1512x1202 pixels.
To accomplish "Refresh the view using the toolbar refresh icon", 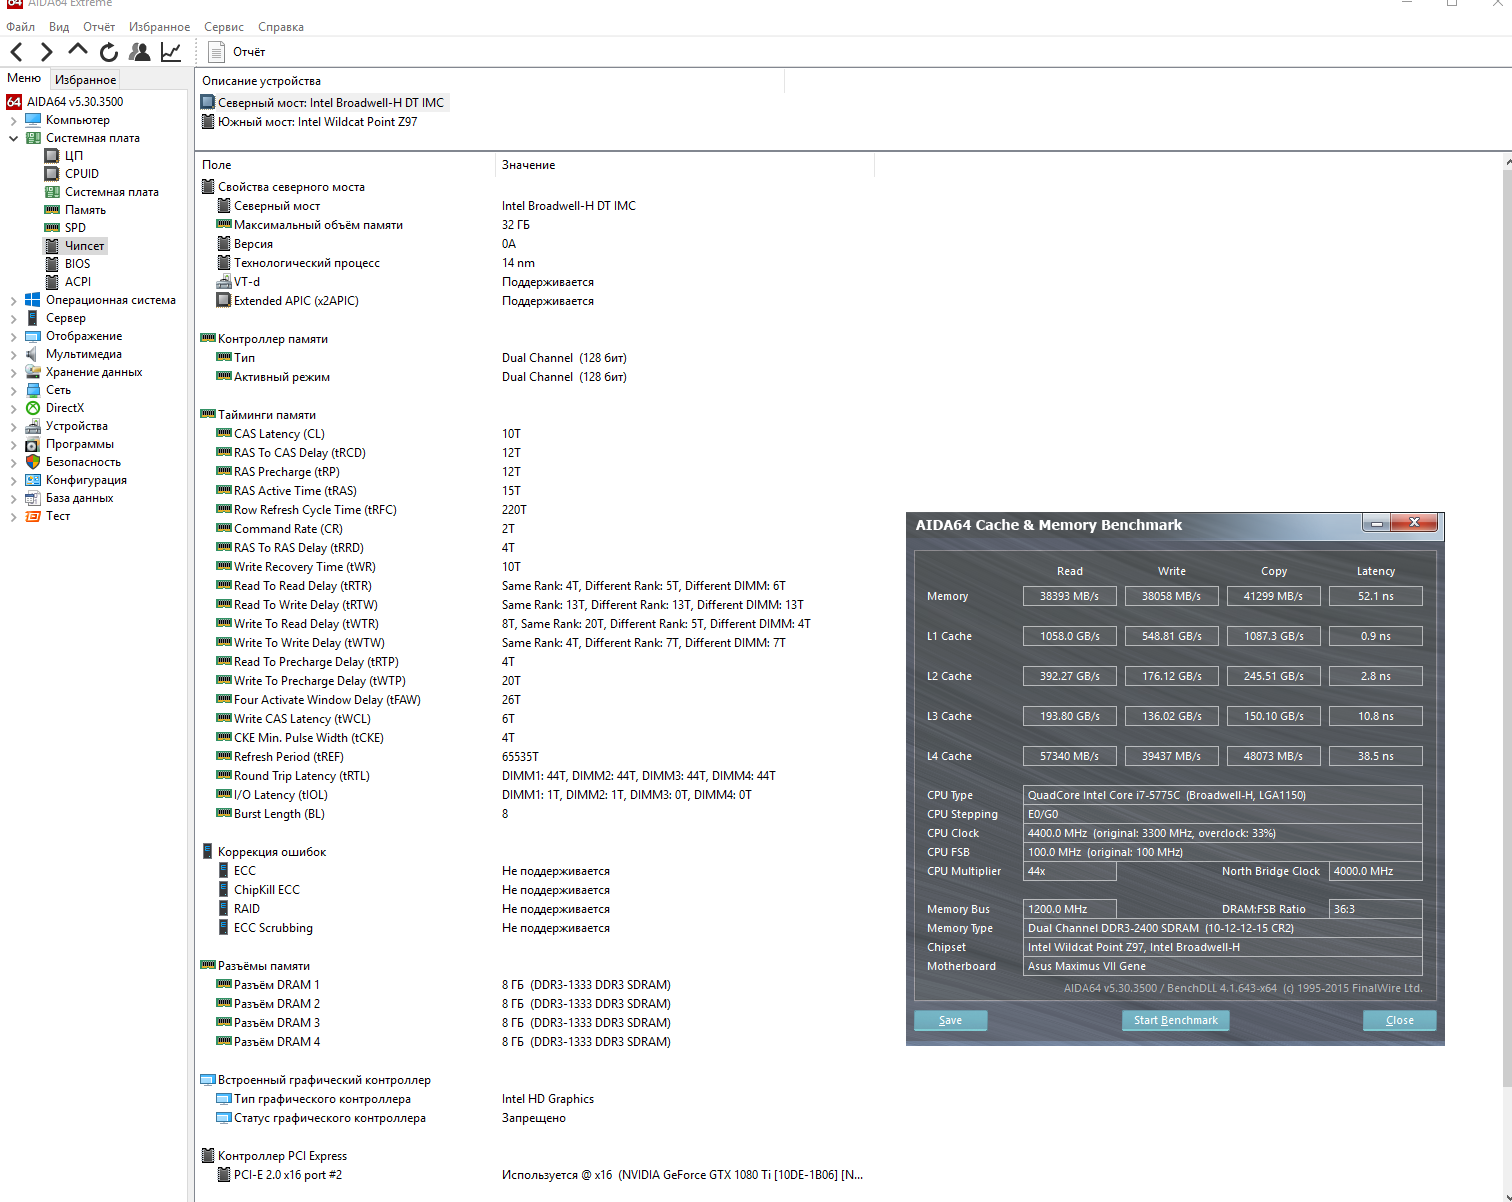I will pos(109,52).
